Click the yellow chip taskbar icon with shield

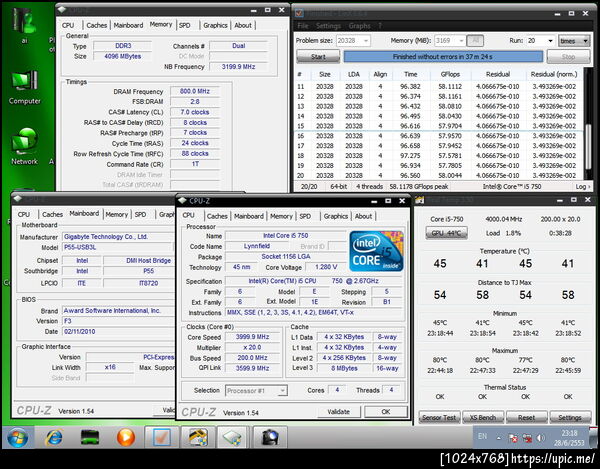pyautogui.click(x=198, y=437)
